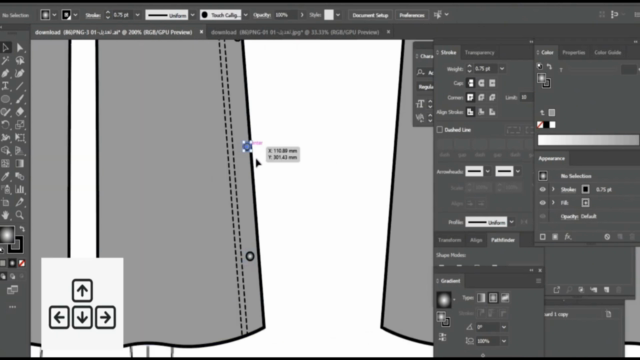Choose the Zoom tool

(x=20, y=215)
